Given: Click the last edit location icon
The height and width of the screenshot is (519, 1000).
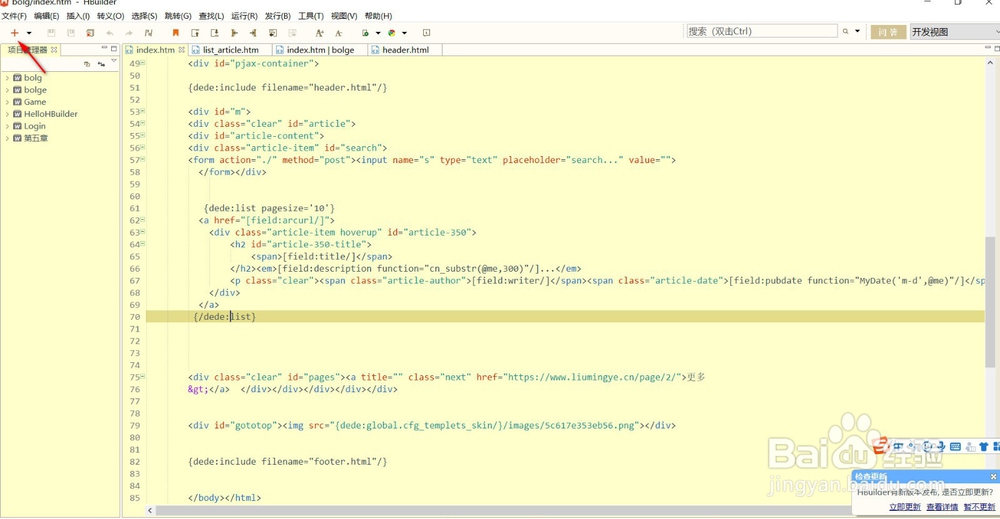Looking at the screenshot, I should point(149,33).
